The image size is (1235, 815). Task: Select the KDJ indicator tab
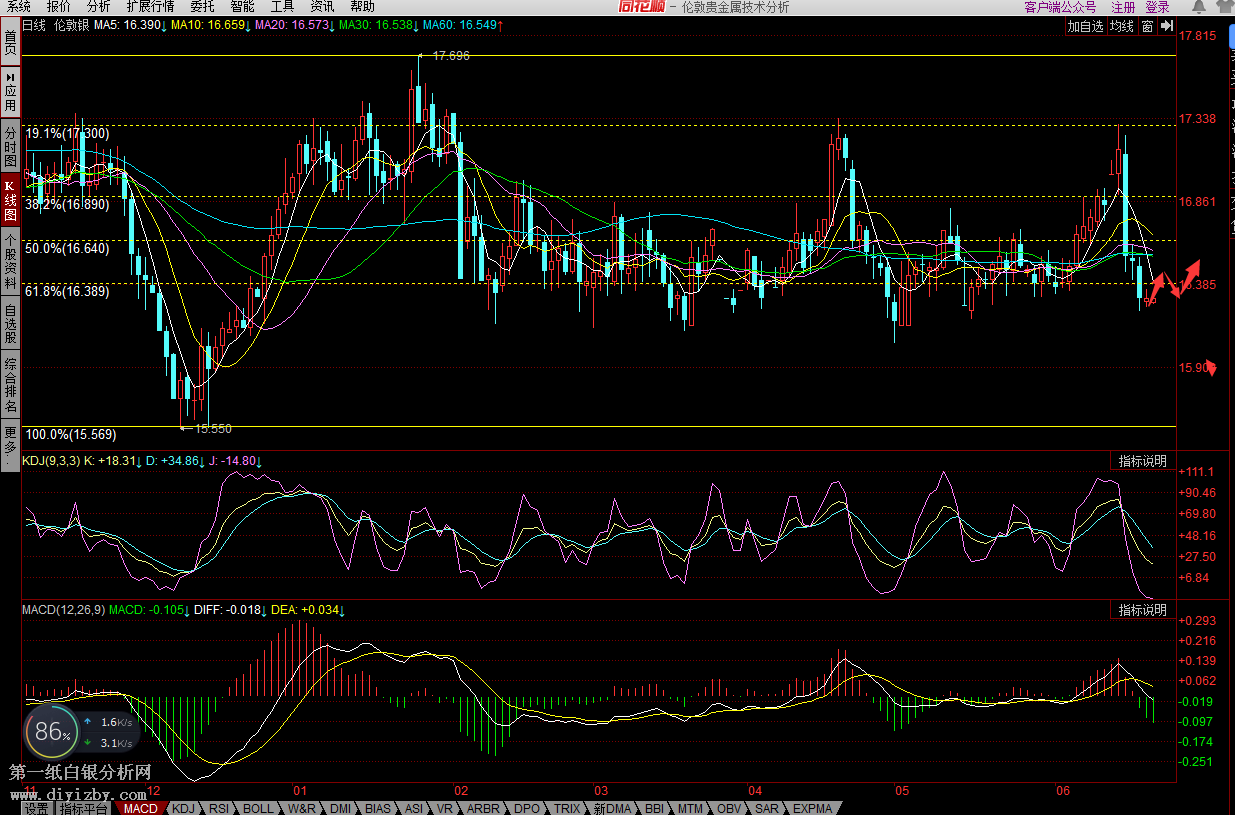pos(183,808)
